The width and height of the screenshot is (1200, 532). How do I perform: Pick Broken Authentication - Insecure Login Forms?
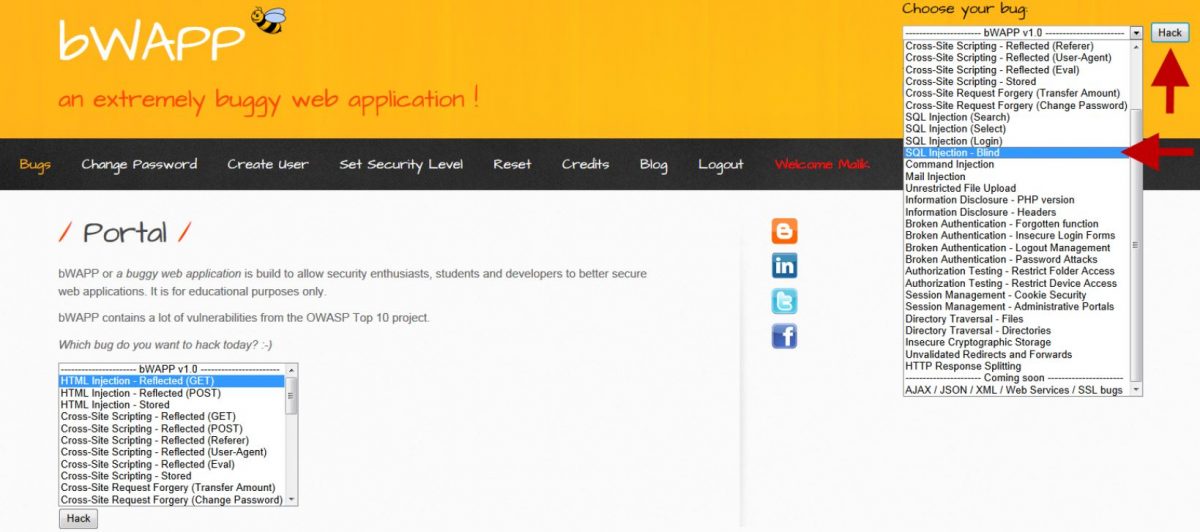pyautogui.click(x=1015, y=236)
